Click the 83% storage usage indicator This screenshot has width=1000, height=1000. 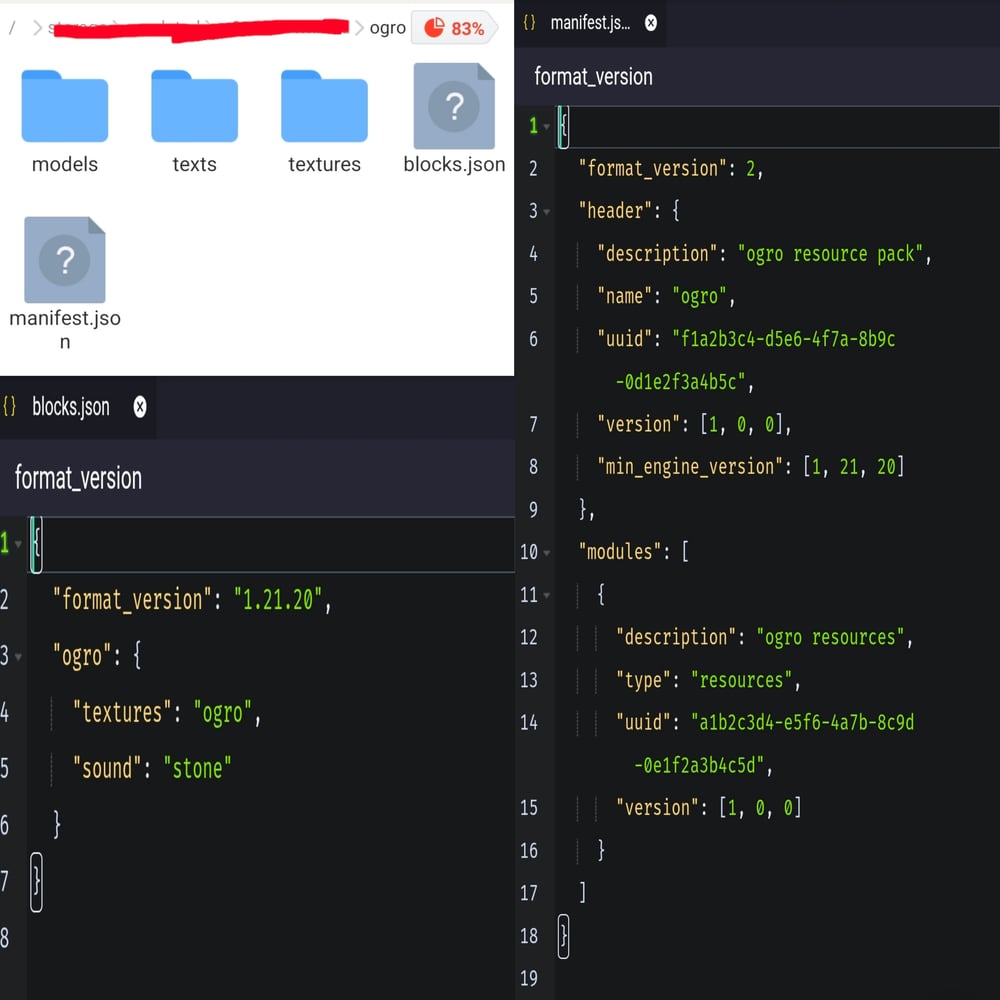pos(454,28)
